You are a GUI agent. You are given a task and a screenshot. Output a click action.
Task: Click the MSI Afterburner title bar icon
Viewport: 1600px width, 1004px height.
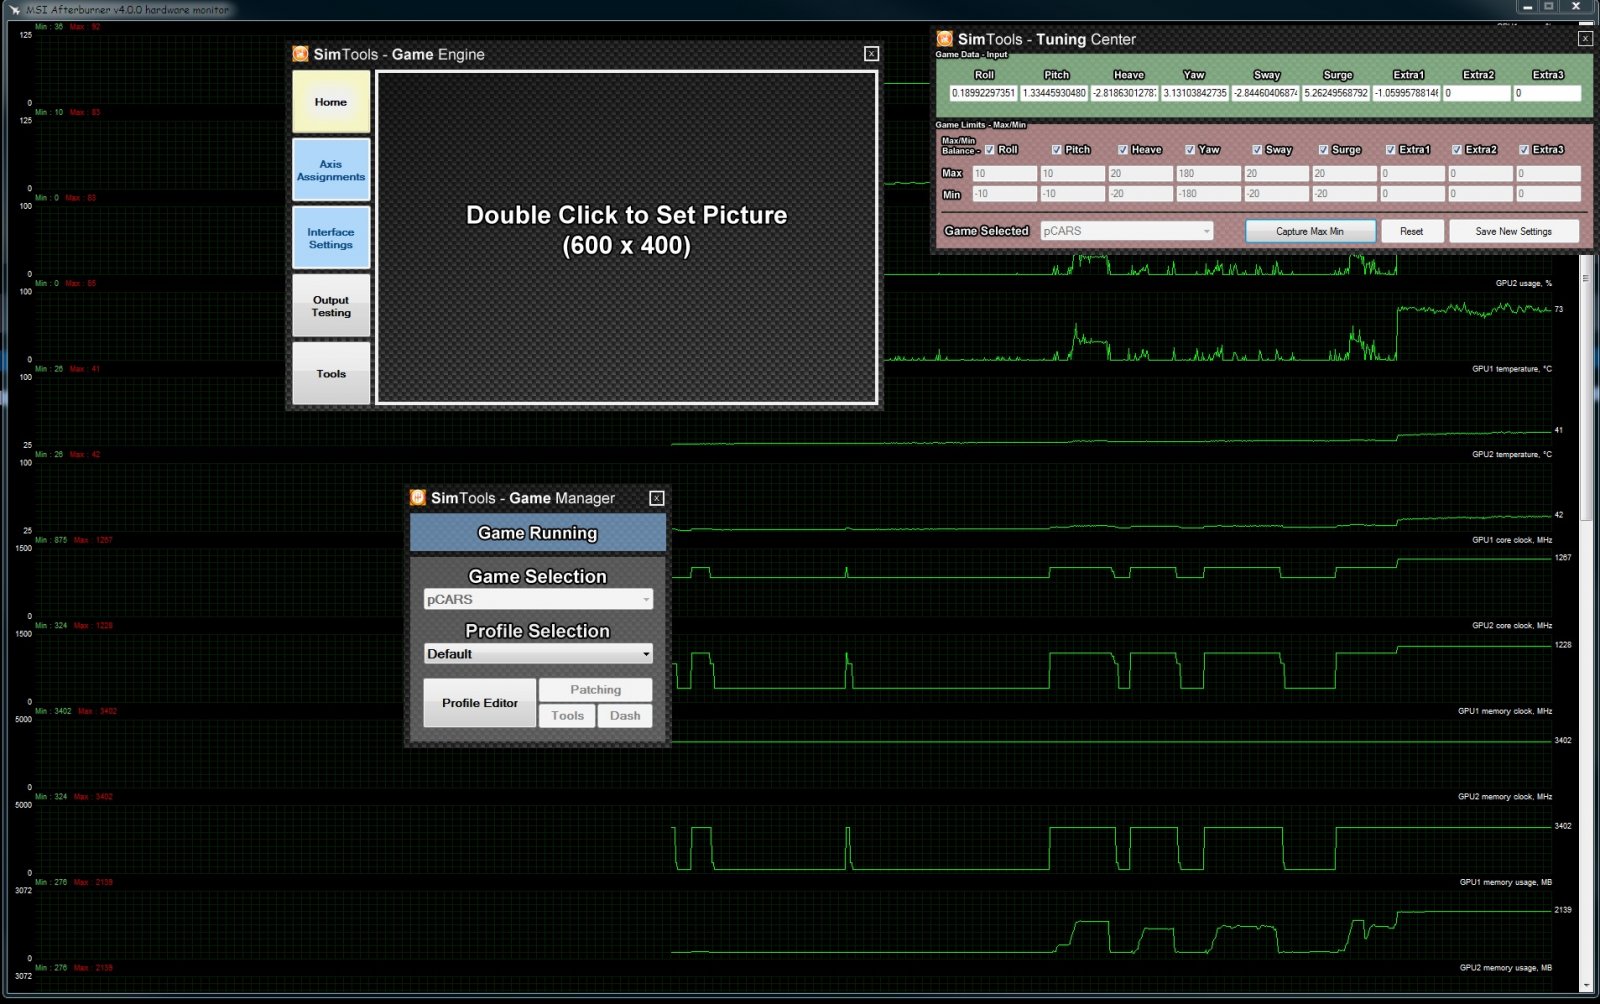coord(14,9)
